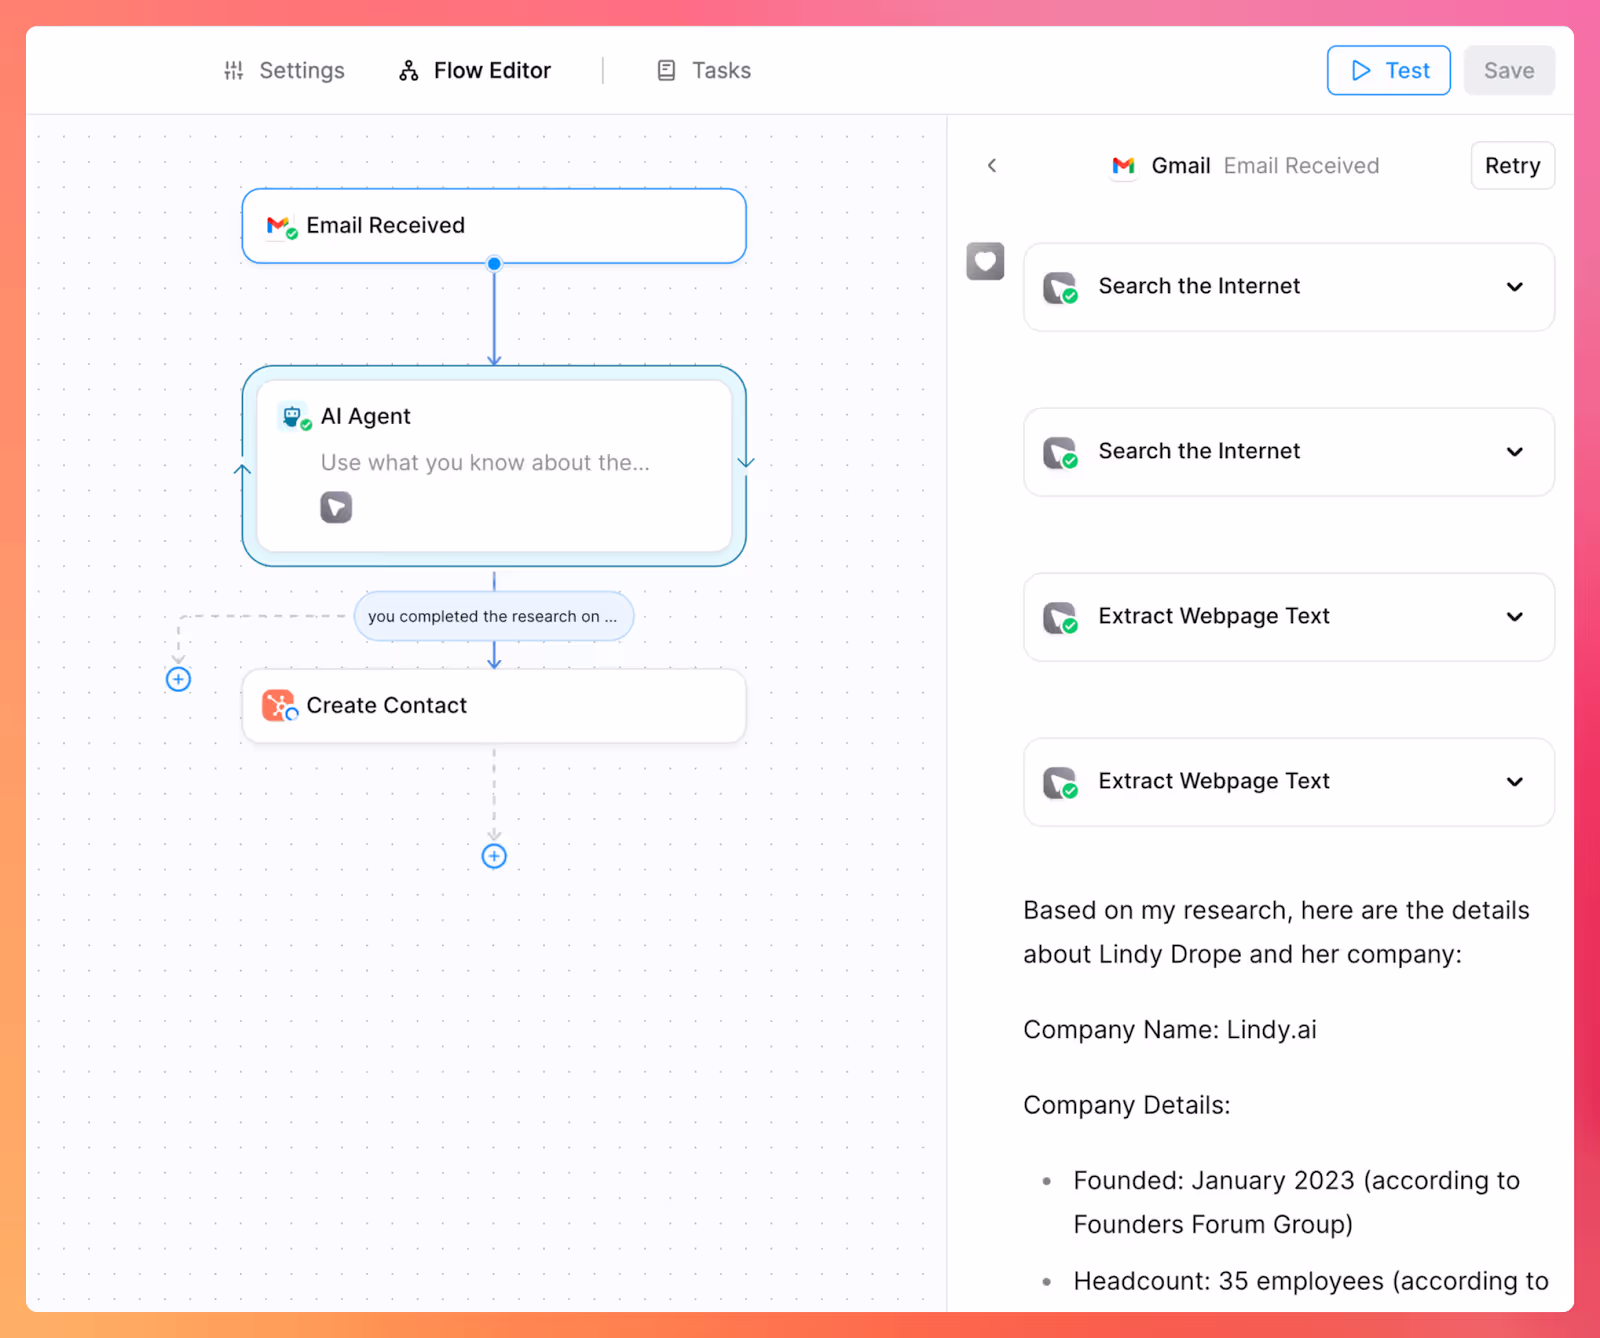1600x1338 pixels.
Task: Click the 'Headcount: 35 employees' bullet
Action: [x=1311, y=1282]
